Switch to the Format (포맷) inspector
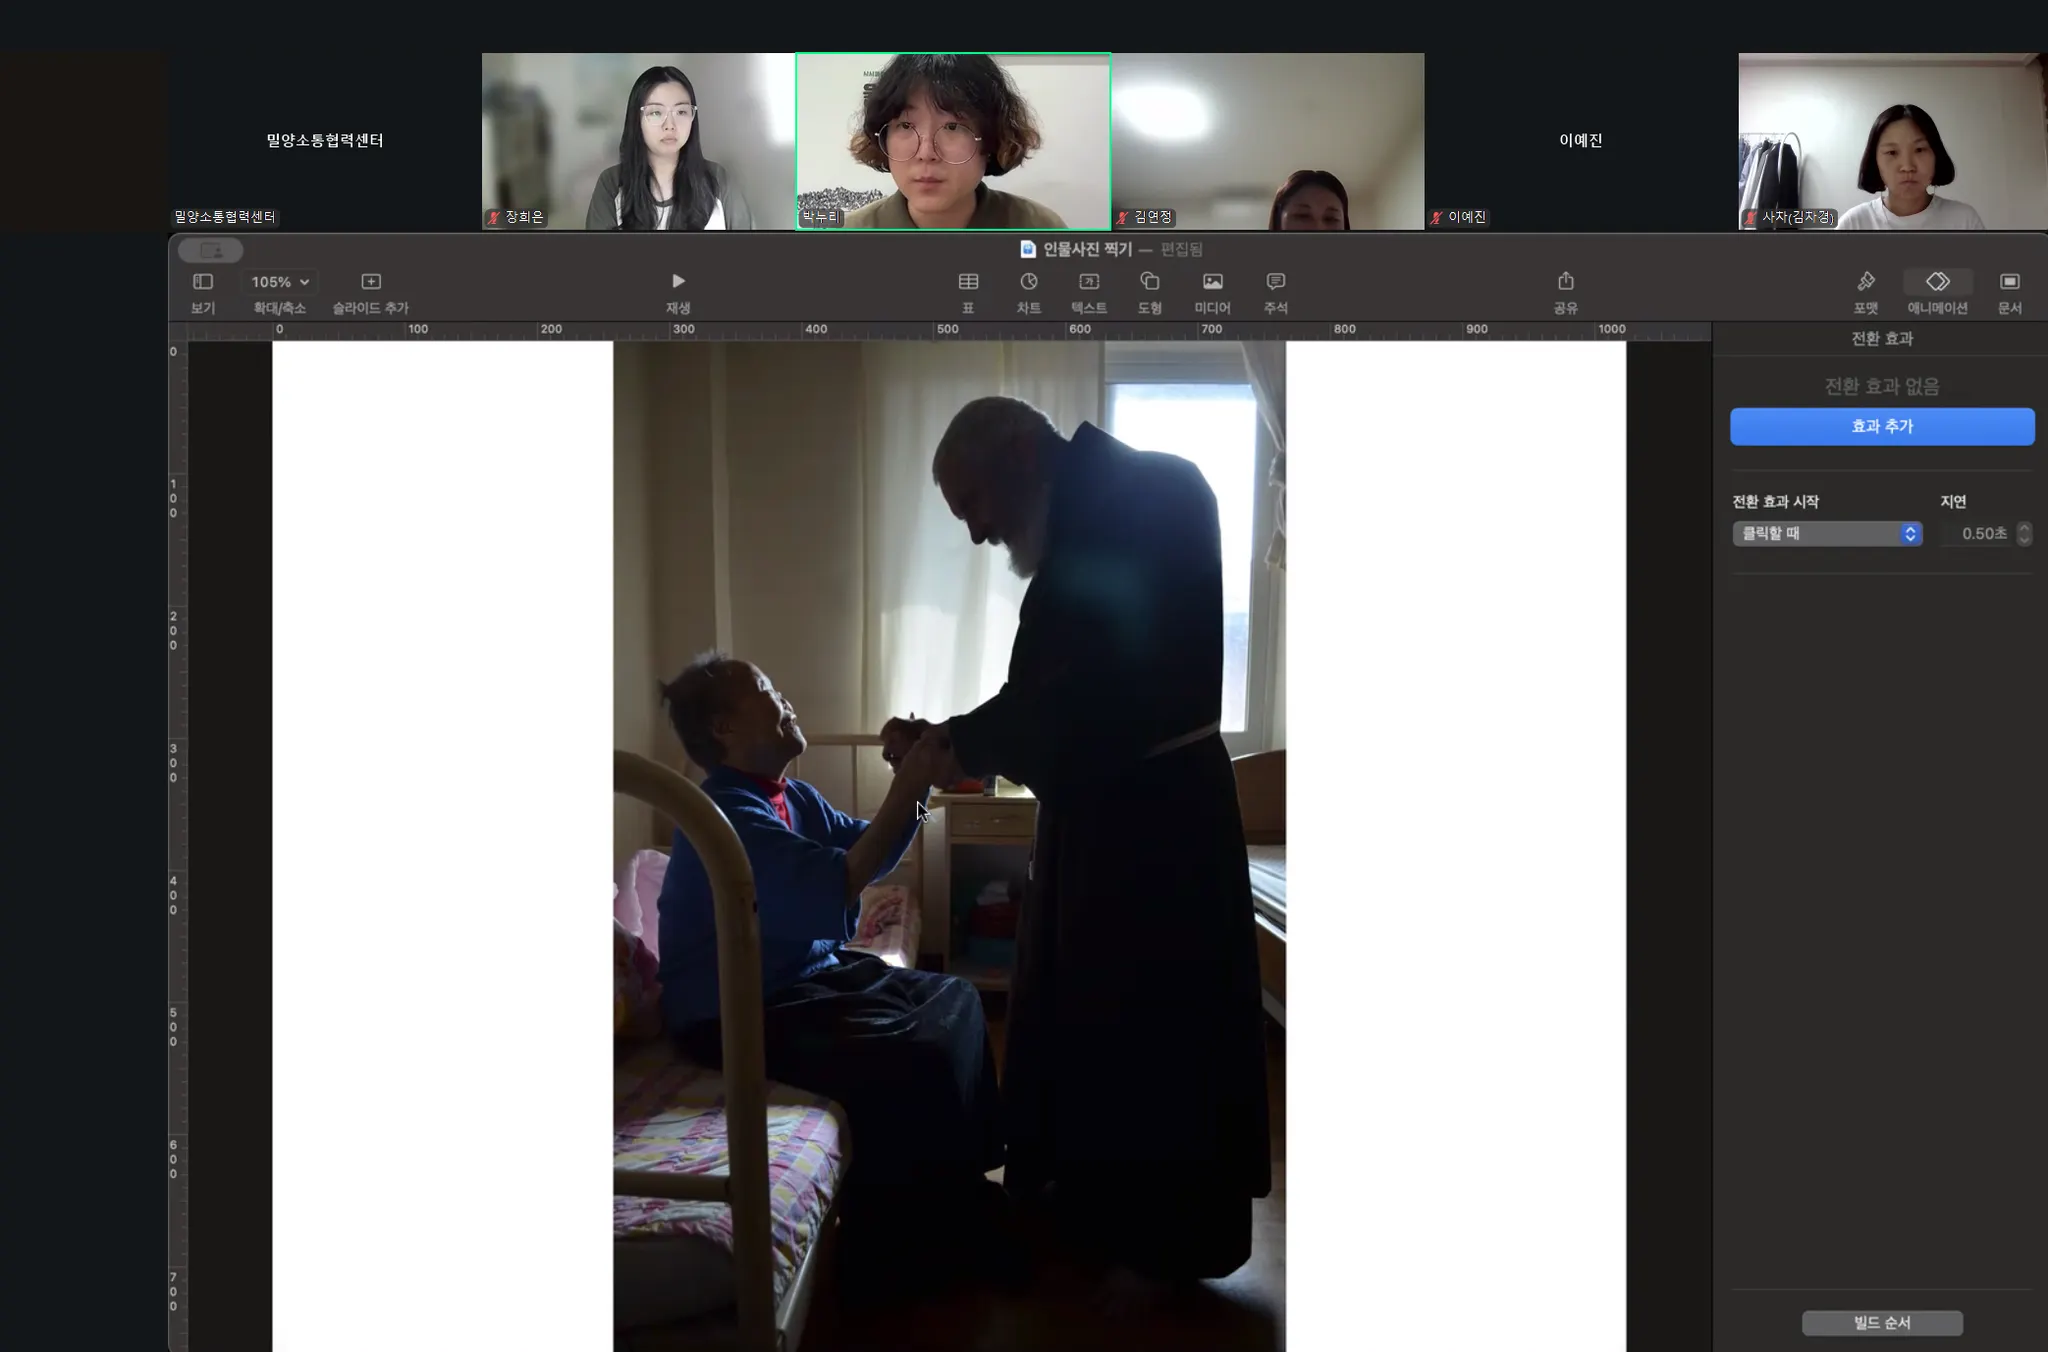The height and width of the screenshot is (1352, 2048). 1865,283
